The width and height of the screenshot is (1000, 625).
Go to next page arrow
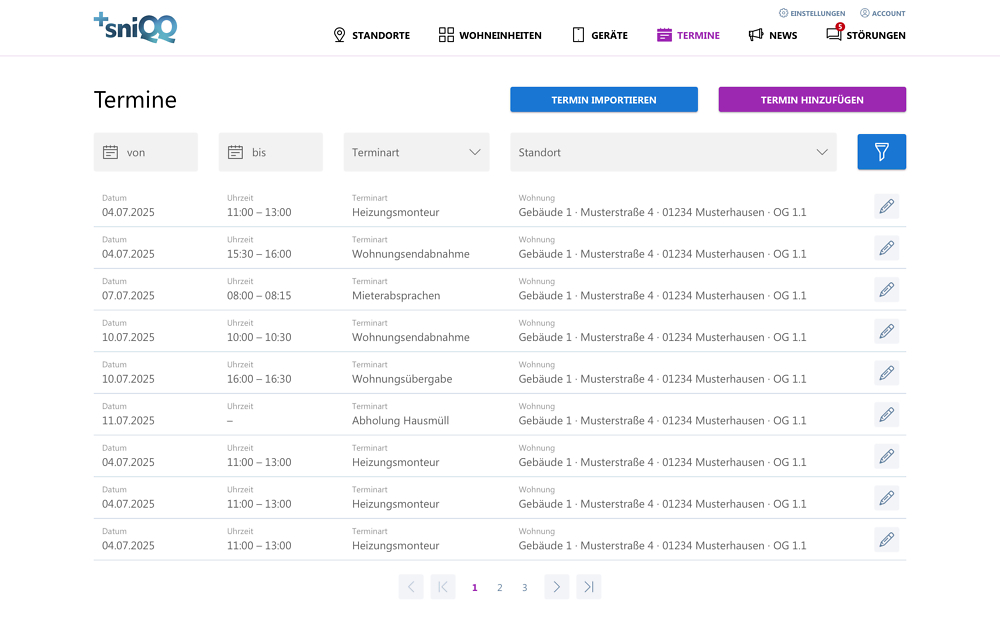pos(557,587)
